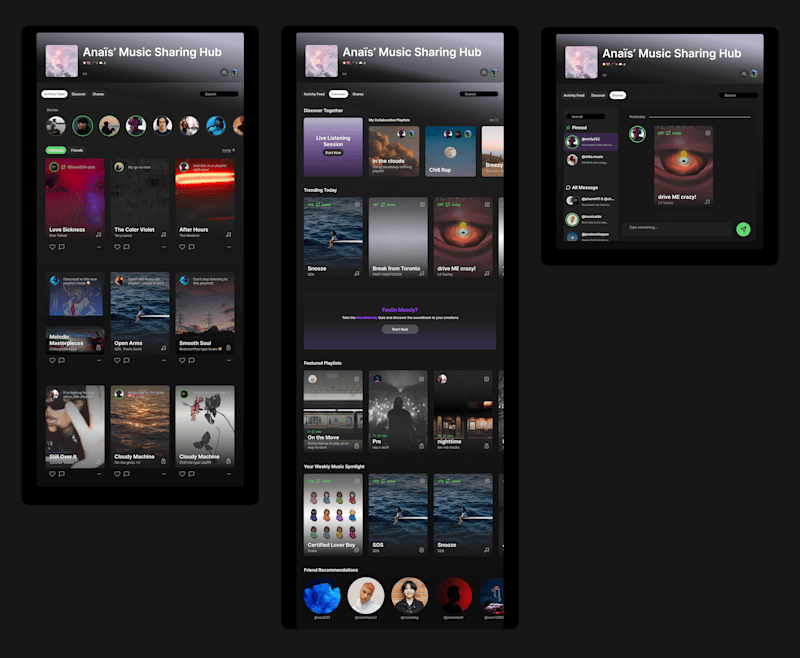Viewport: 800px width, 658px height.
Task: Click the music note on shared drive ME crazy! card
Action: [x=707, y=202]
